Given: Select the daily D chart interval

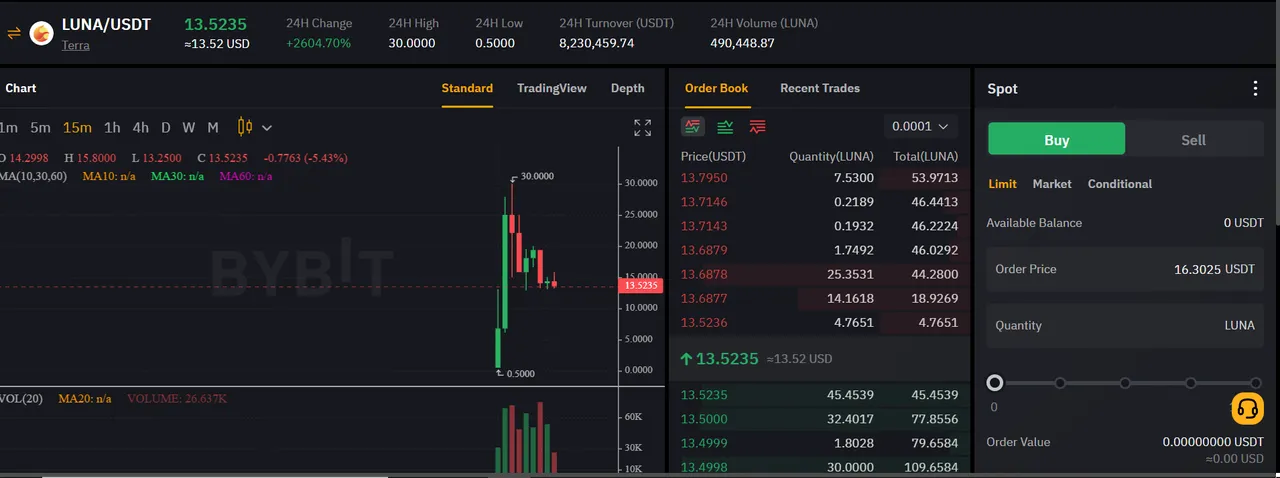Looking at the screenshot, I should click(166, 127).
